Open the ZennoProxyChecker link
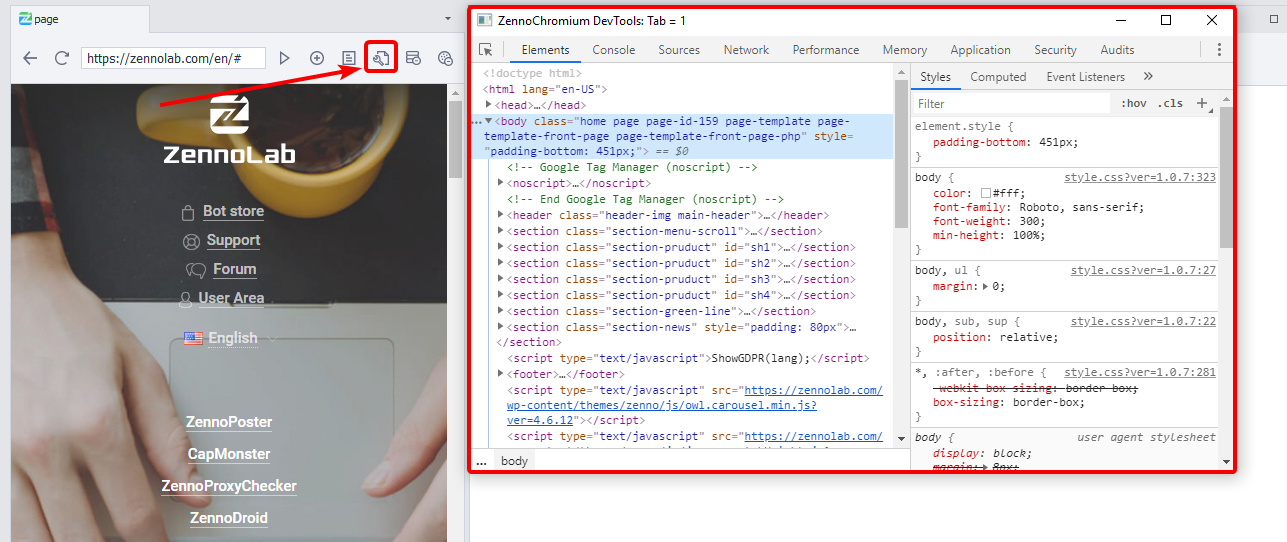Screen dimensions: 1287x542 tap(229, 486)
